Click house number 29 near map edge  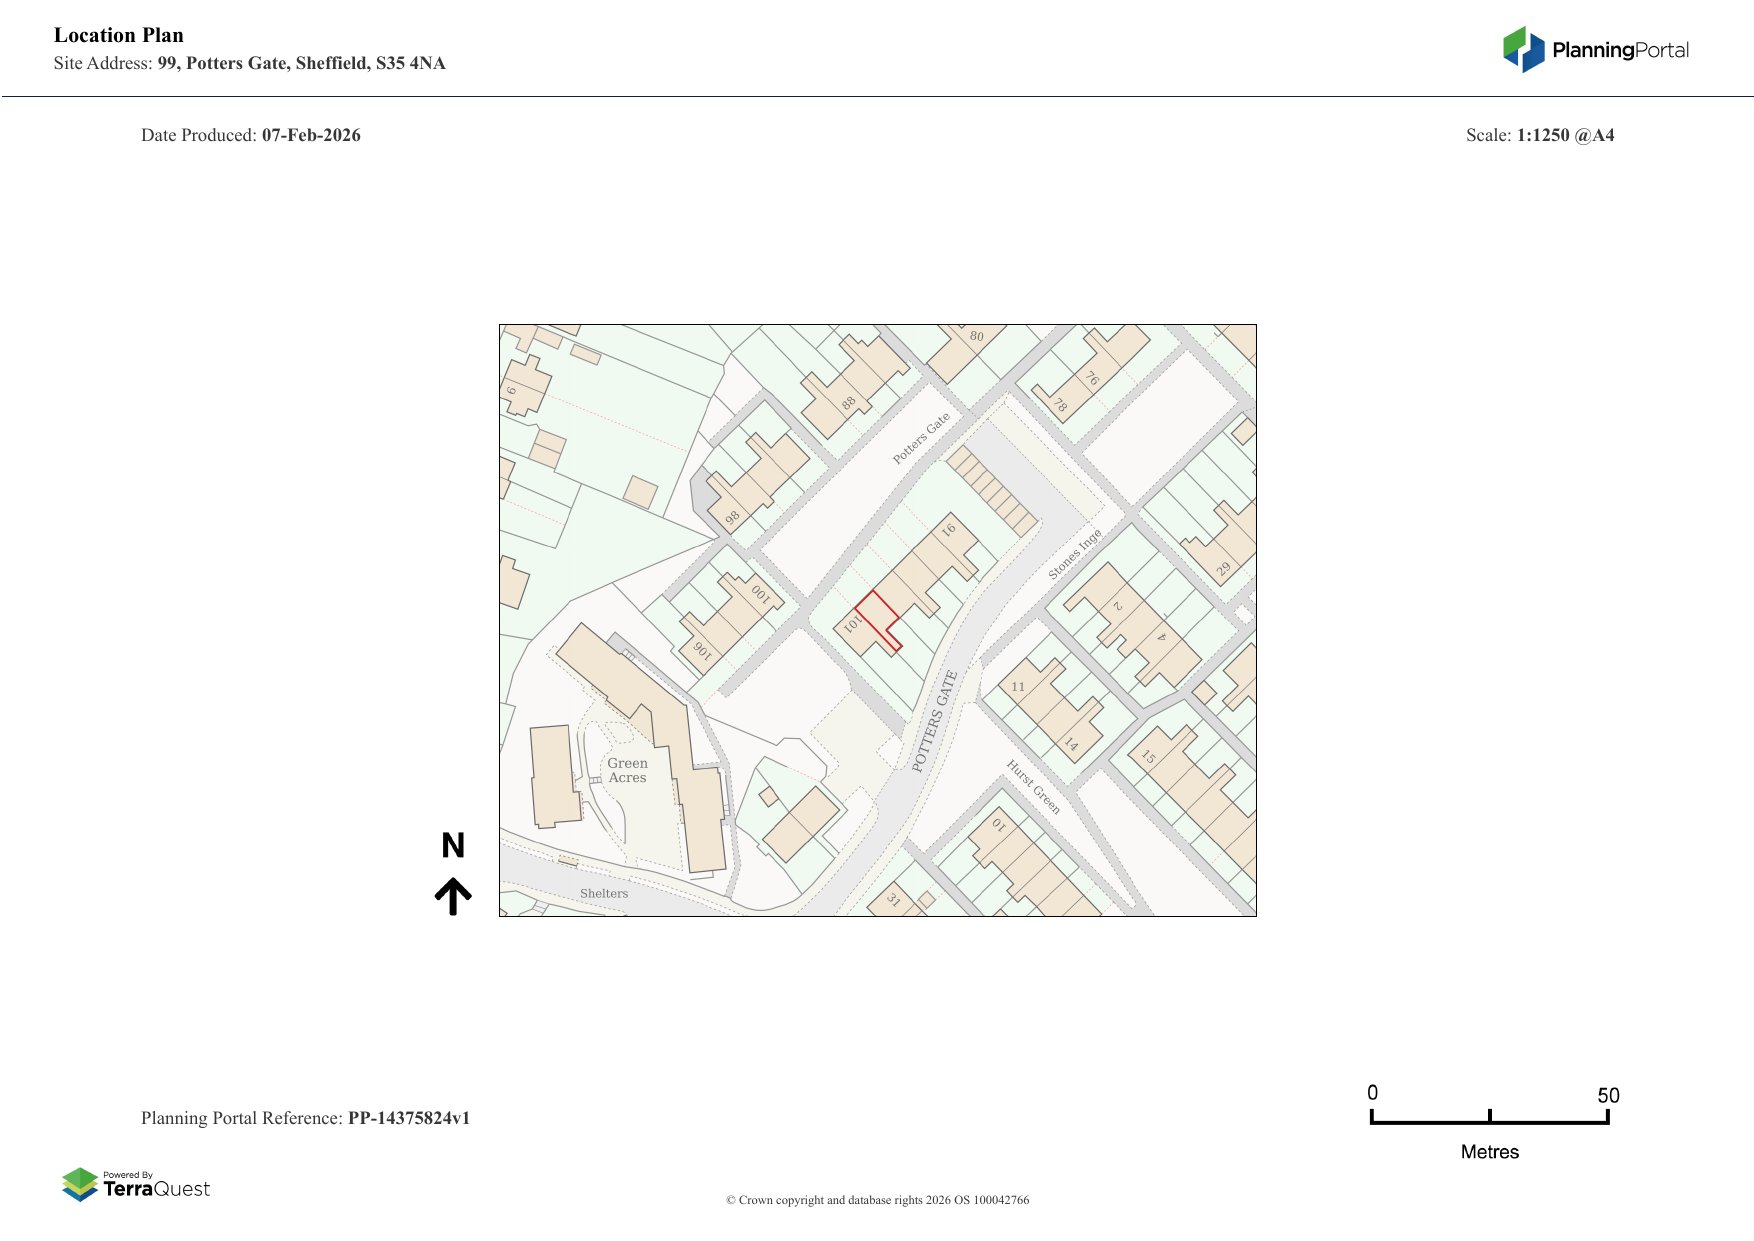pyautogui.click(x=1223, y=569)
